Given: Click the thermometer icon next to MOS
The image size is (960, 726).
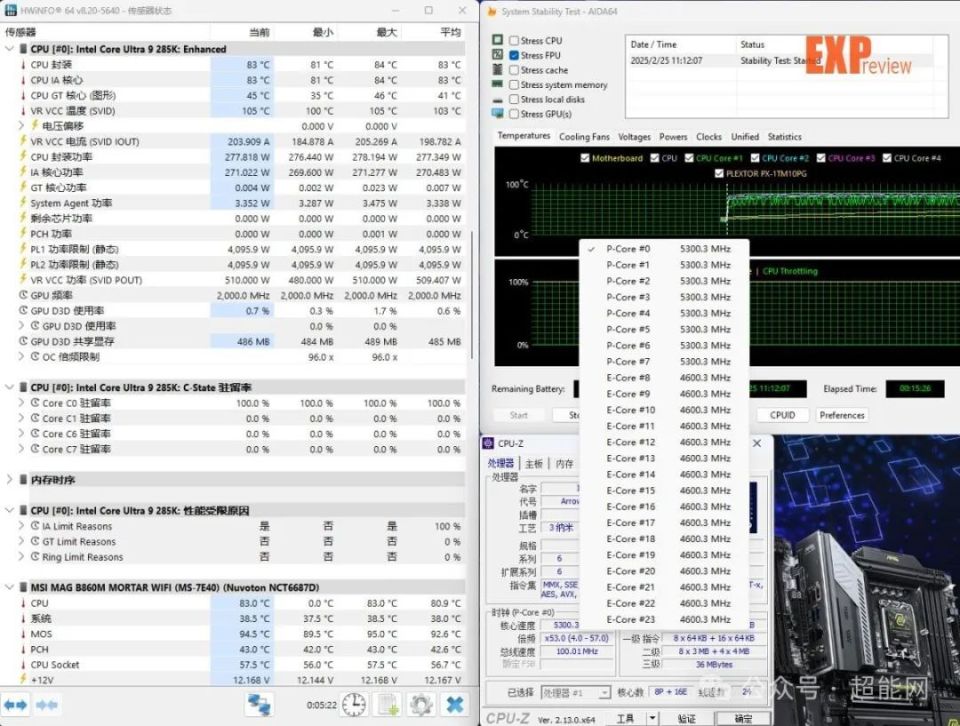Looking at the screenshot, I should click(x=23, y=634).
